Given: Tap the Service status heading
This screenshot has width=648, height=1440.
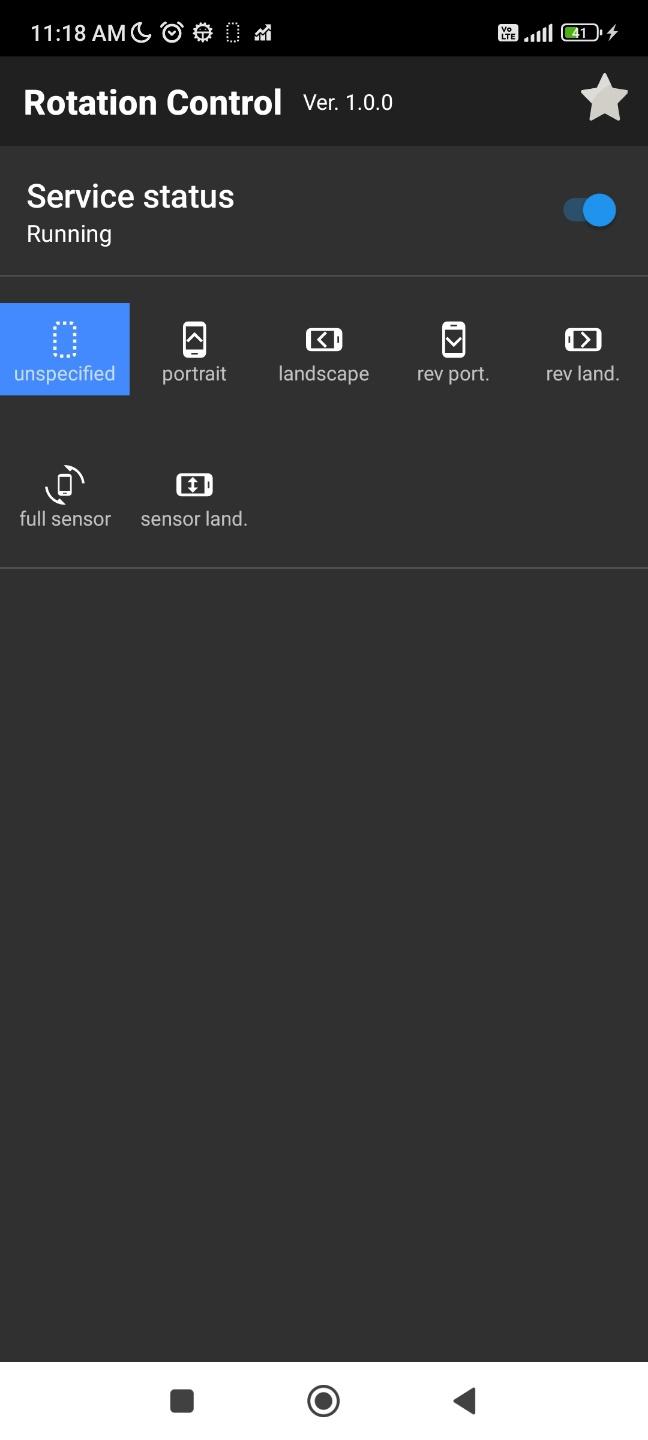Looking at the screenshot, I should pos(130,196).
